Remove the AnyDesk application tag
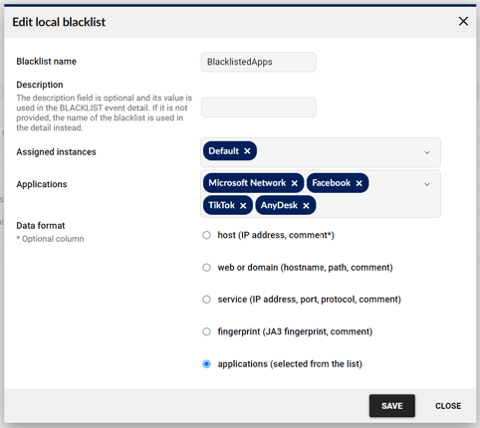This screenshot has width=480, height=428. pyautogui.click(x=306, y=206)
